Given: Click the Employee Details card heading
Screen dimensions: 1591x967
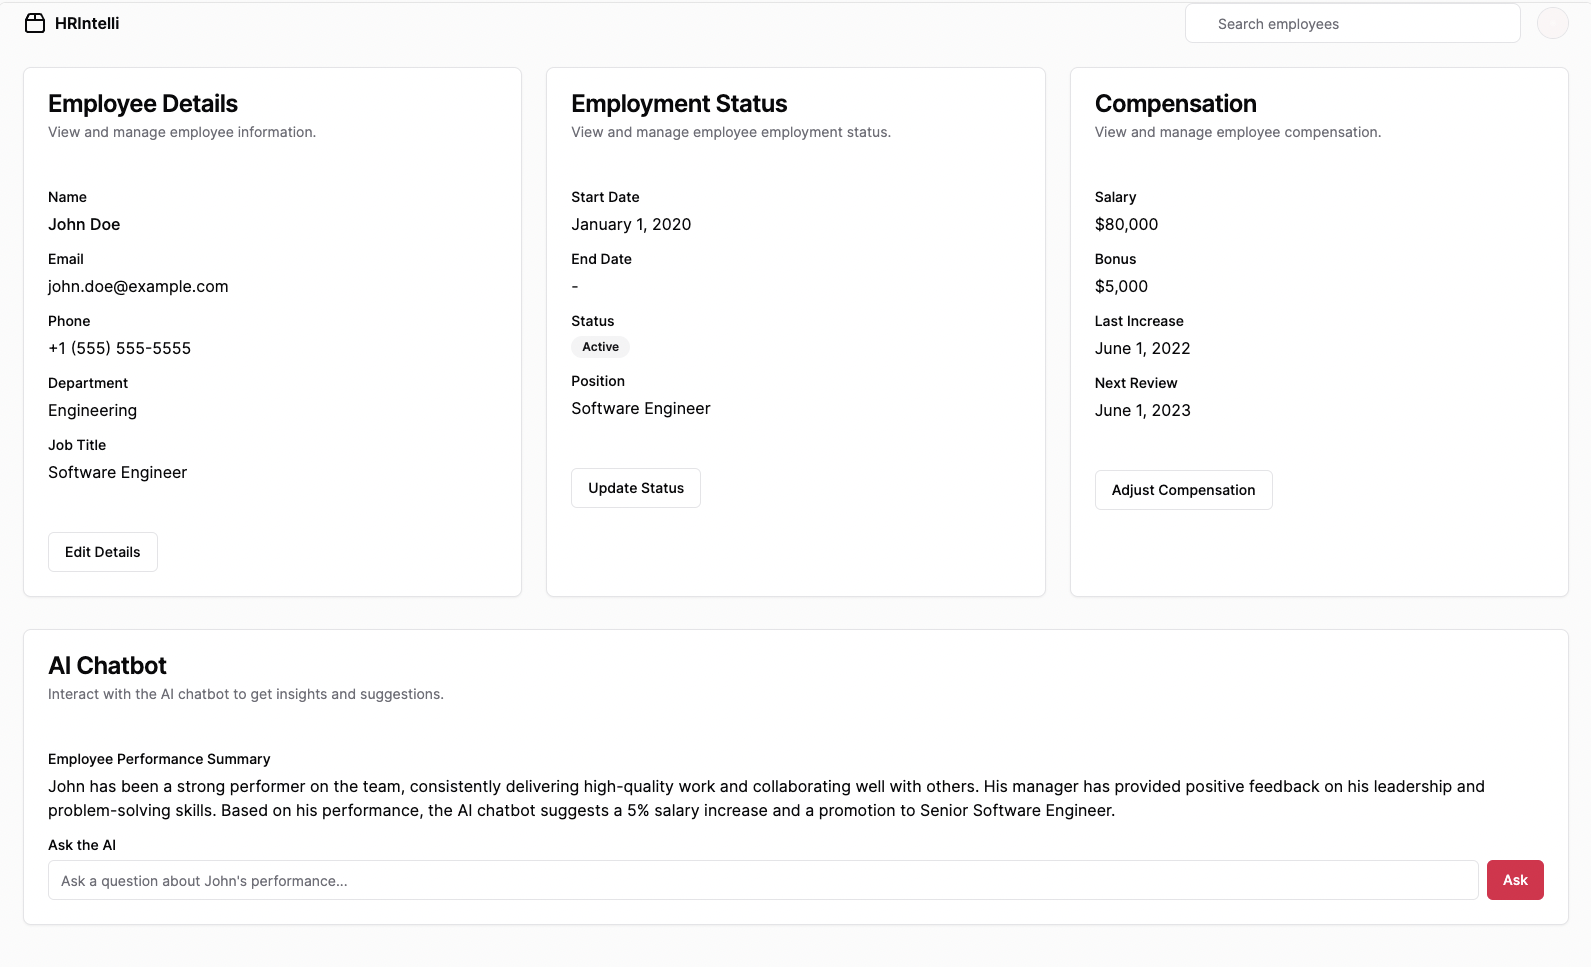Looking at the screenshot, I should pos(143,104).
